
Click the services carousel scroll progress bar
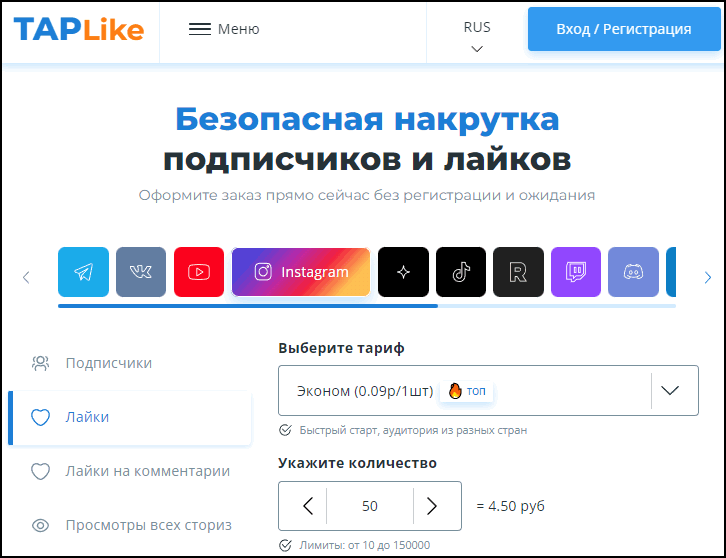point(367,306)
